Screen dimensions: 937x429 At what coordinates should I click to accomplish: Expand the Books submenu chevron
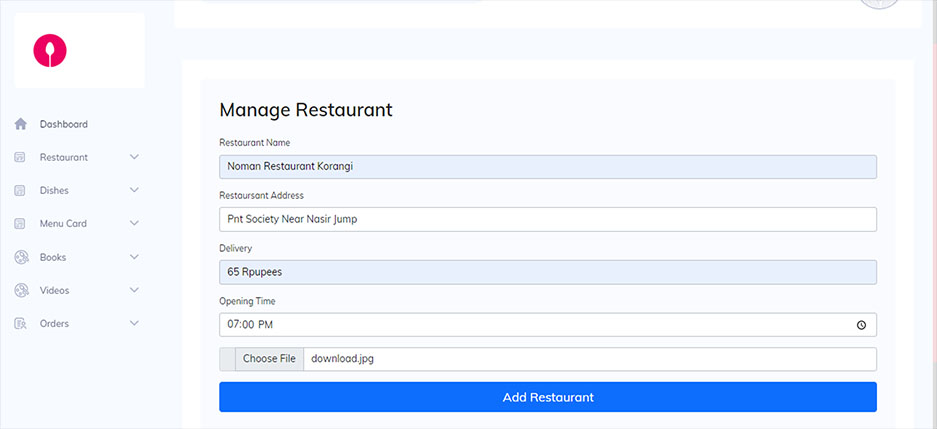(x=134, y=257)
